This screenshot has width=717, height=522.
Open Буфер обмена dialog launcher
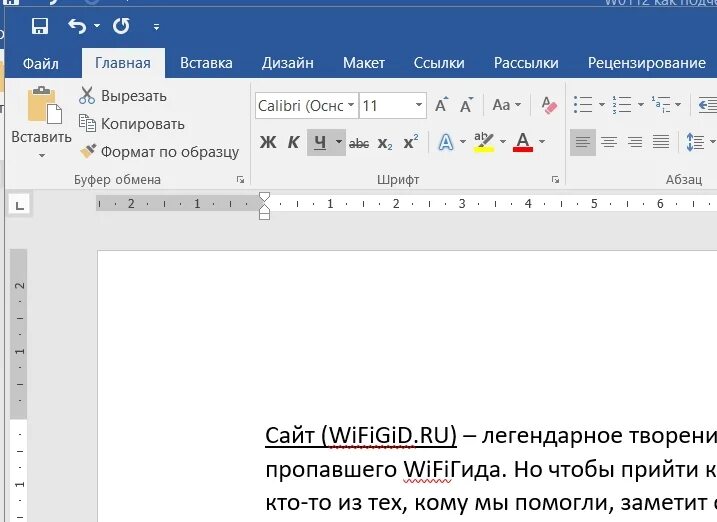pos(241,180)
